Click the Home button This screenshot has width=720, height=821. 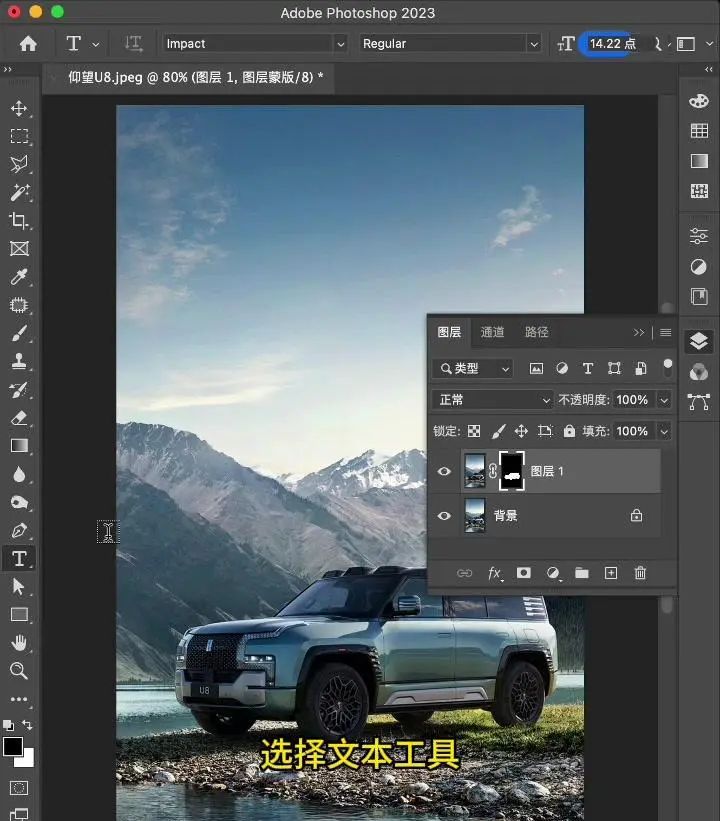coord(28,43)
